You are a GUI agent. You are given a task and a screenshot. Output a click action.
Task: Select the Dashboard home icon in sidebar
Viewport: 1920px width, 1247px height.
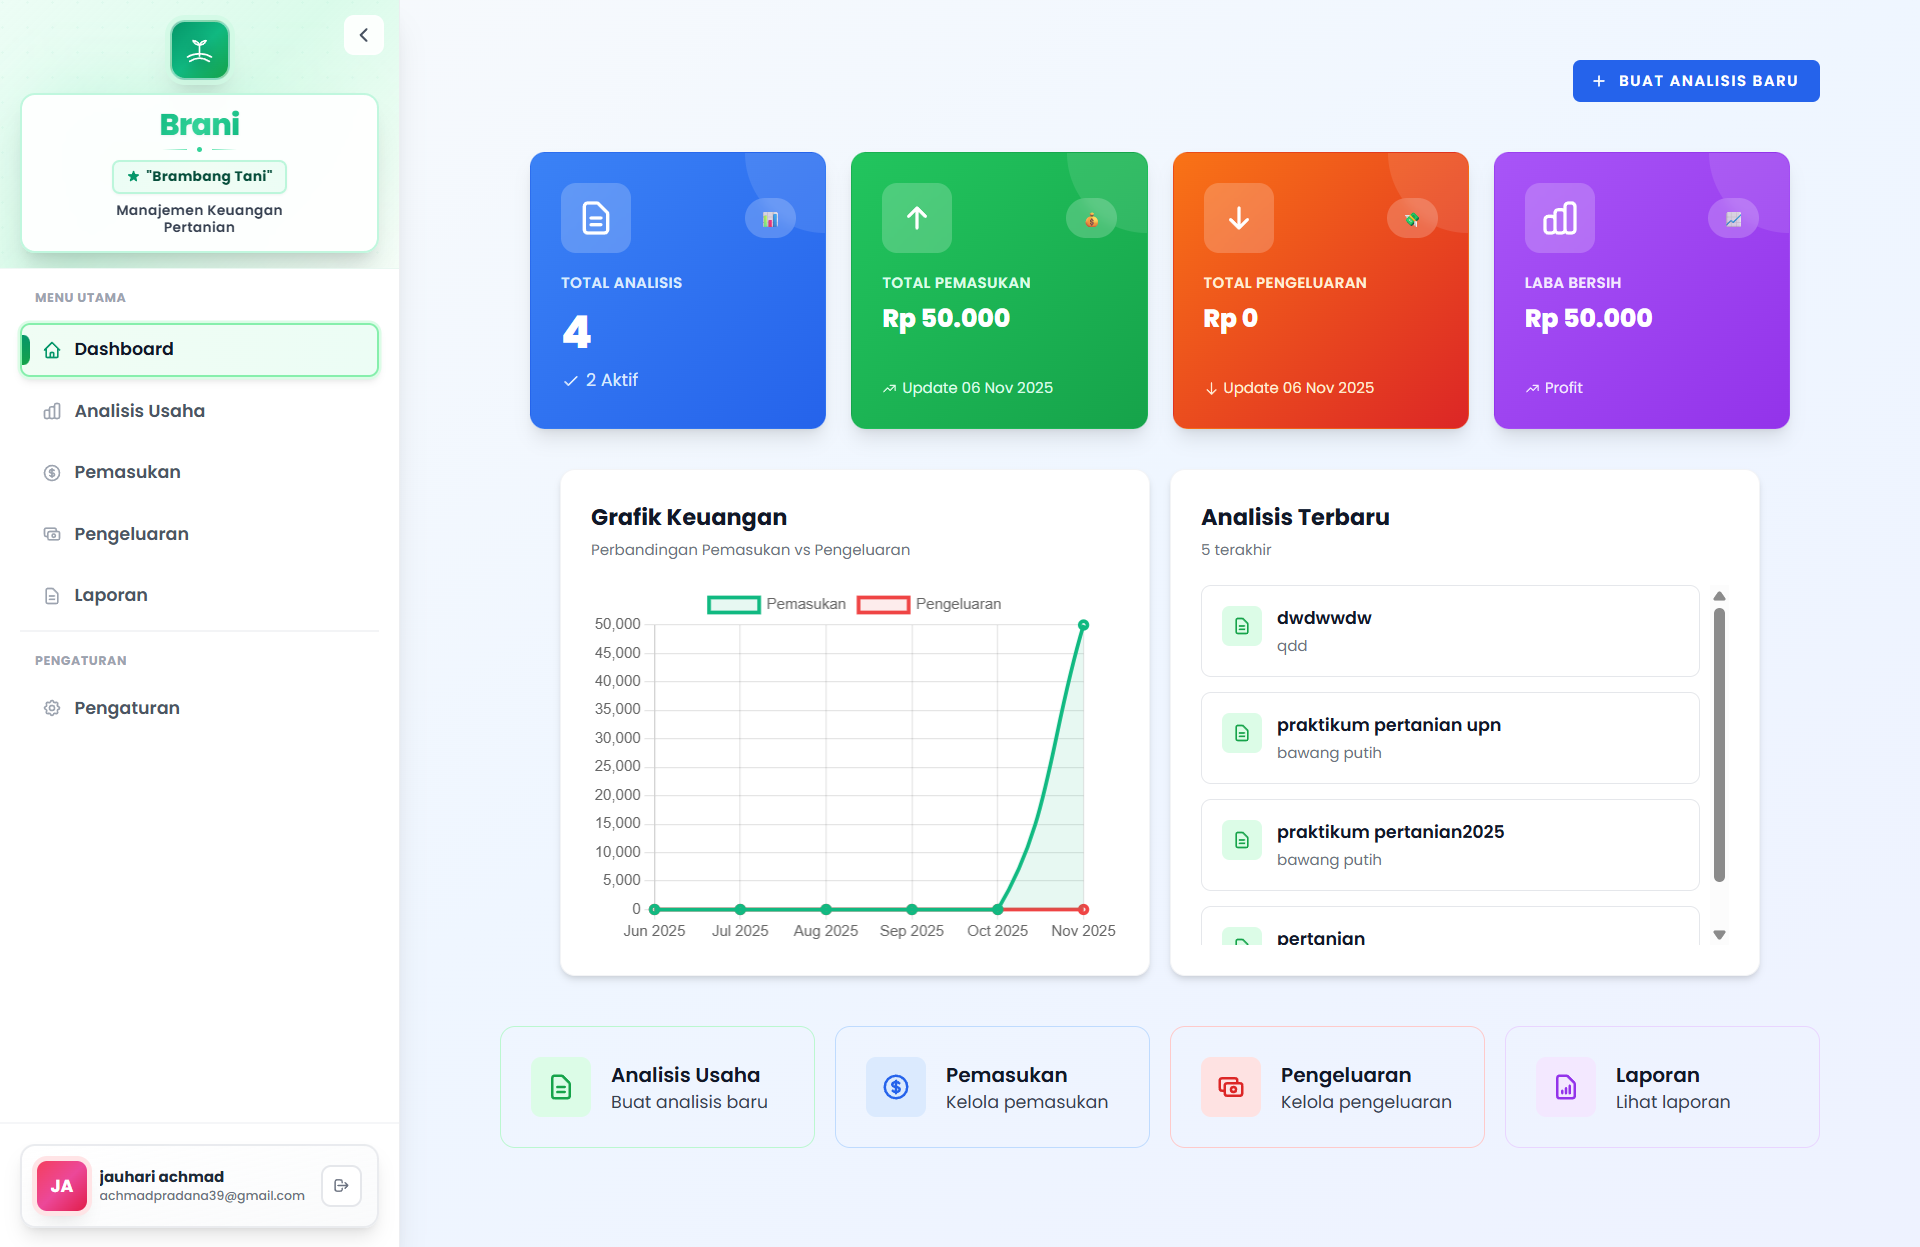(52, 349)
